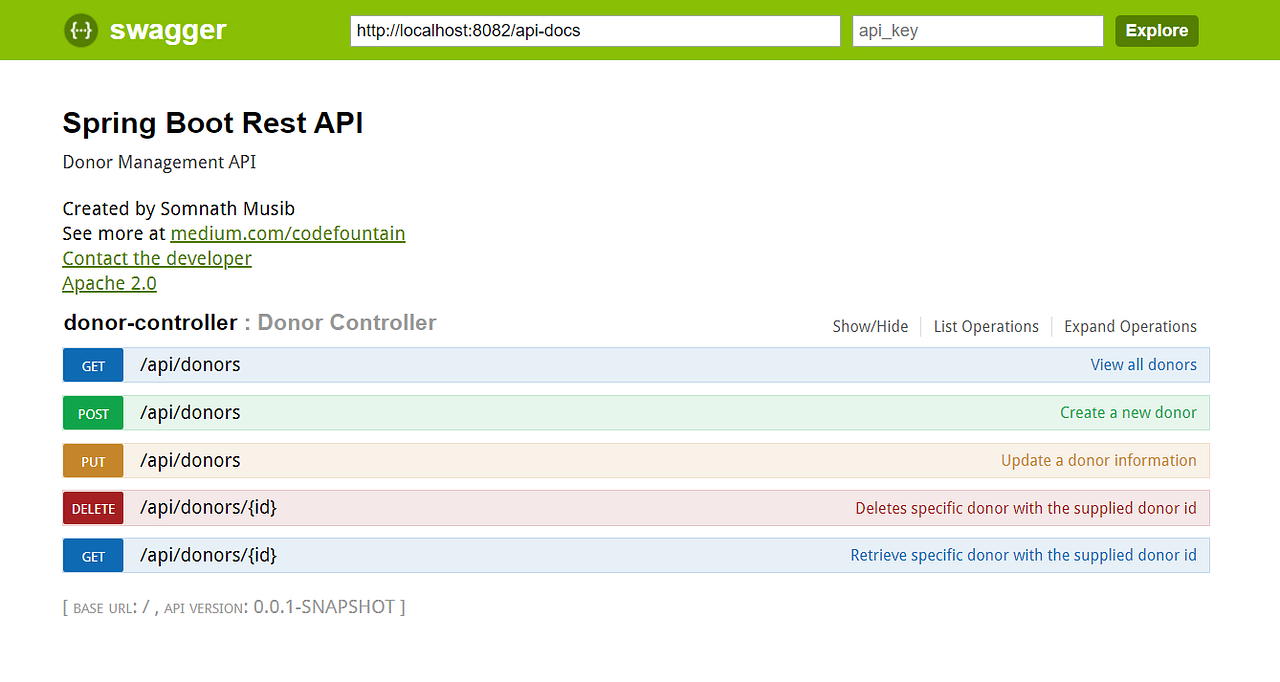Expand the Update a donor information operation
Image resolution: width=1280 pixels, height=682 pixels.
(1098, 460)
